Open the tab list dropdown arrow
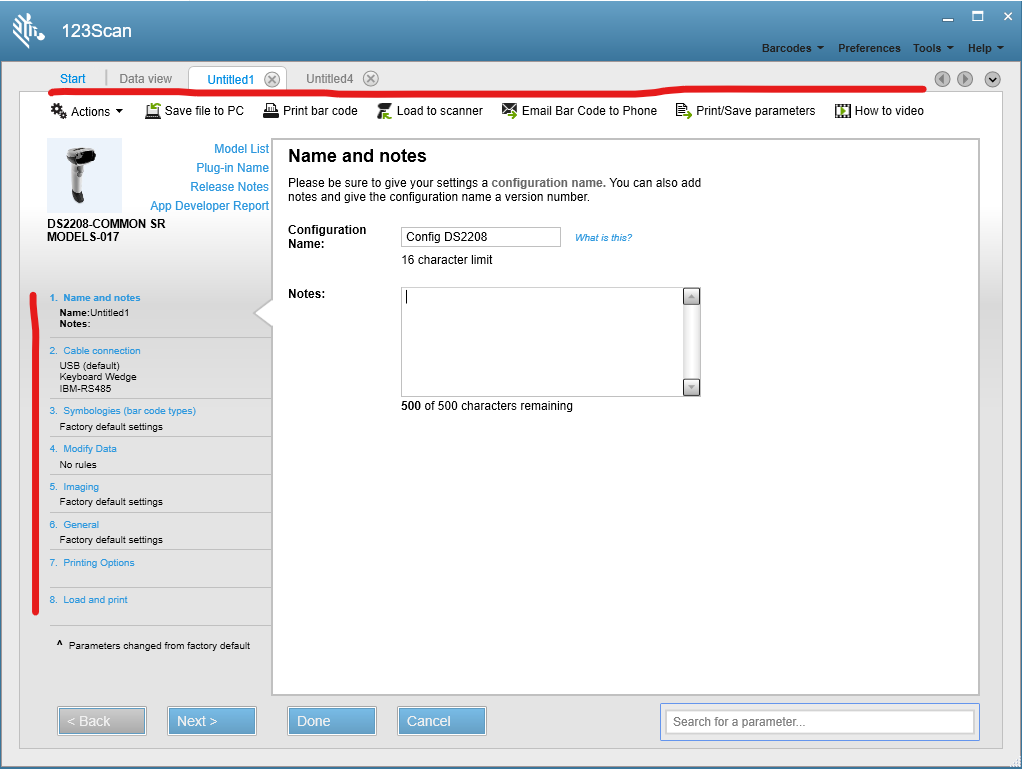 click(x=993, y=80)
